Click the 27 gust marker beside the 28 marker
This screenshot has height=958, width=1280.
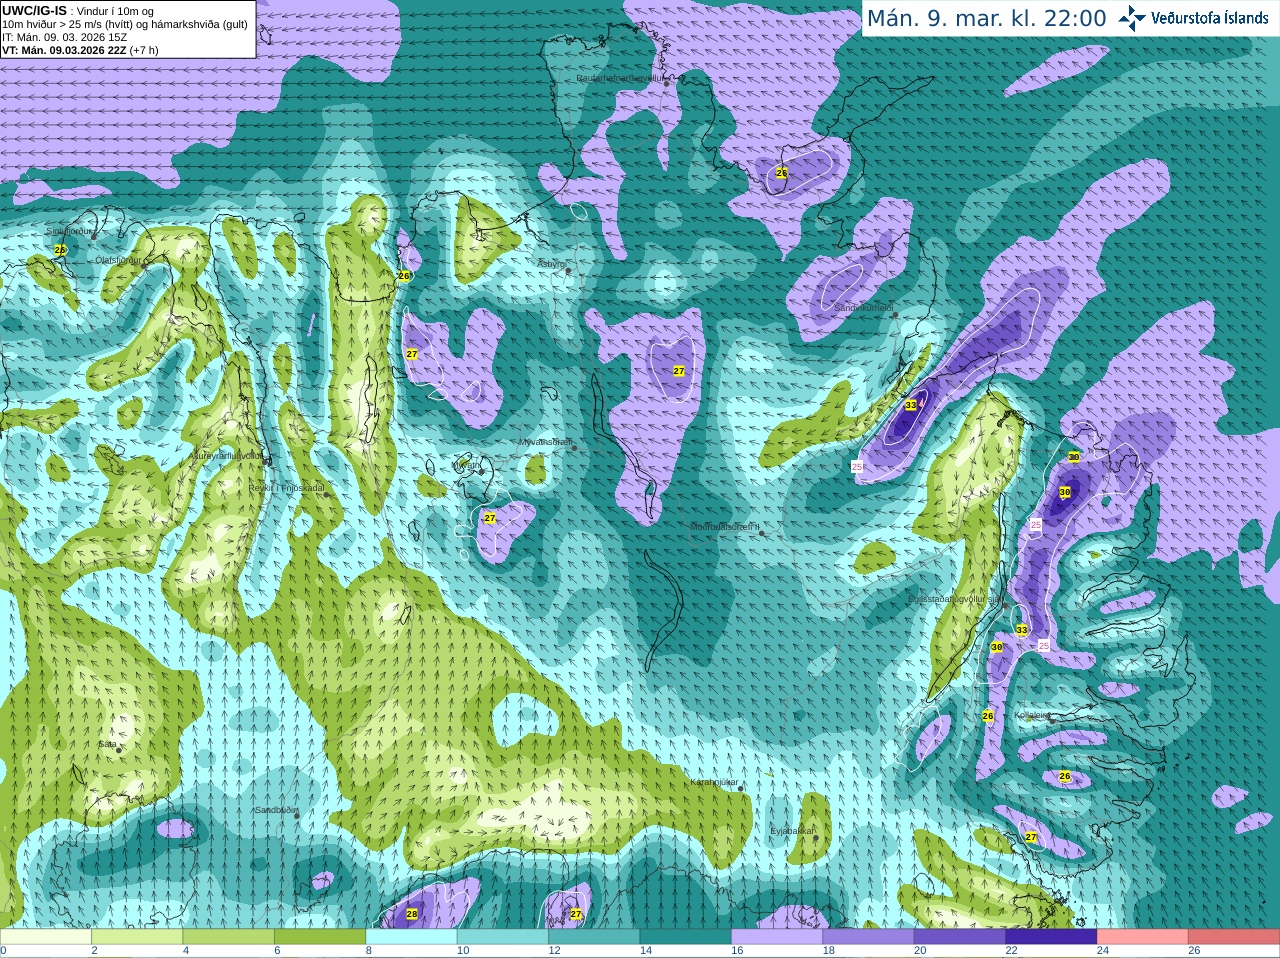576,914
